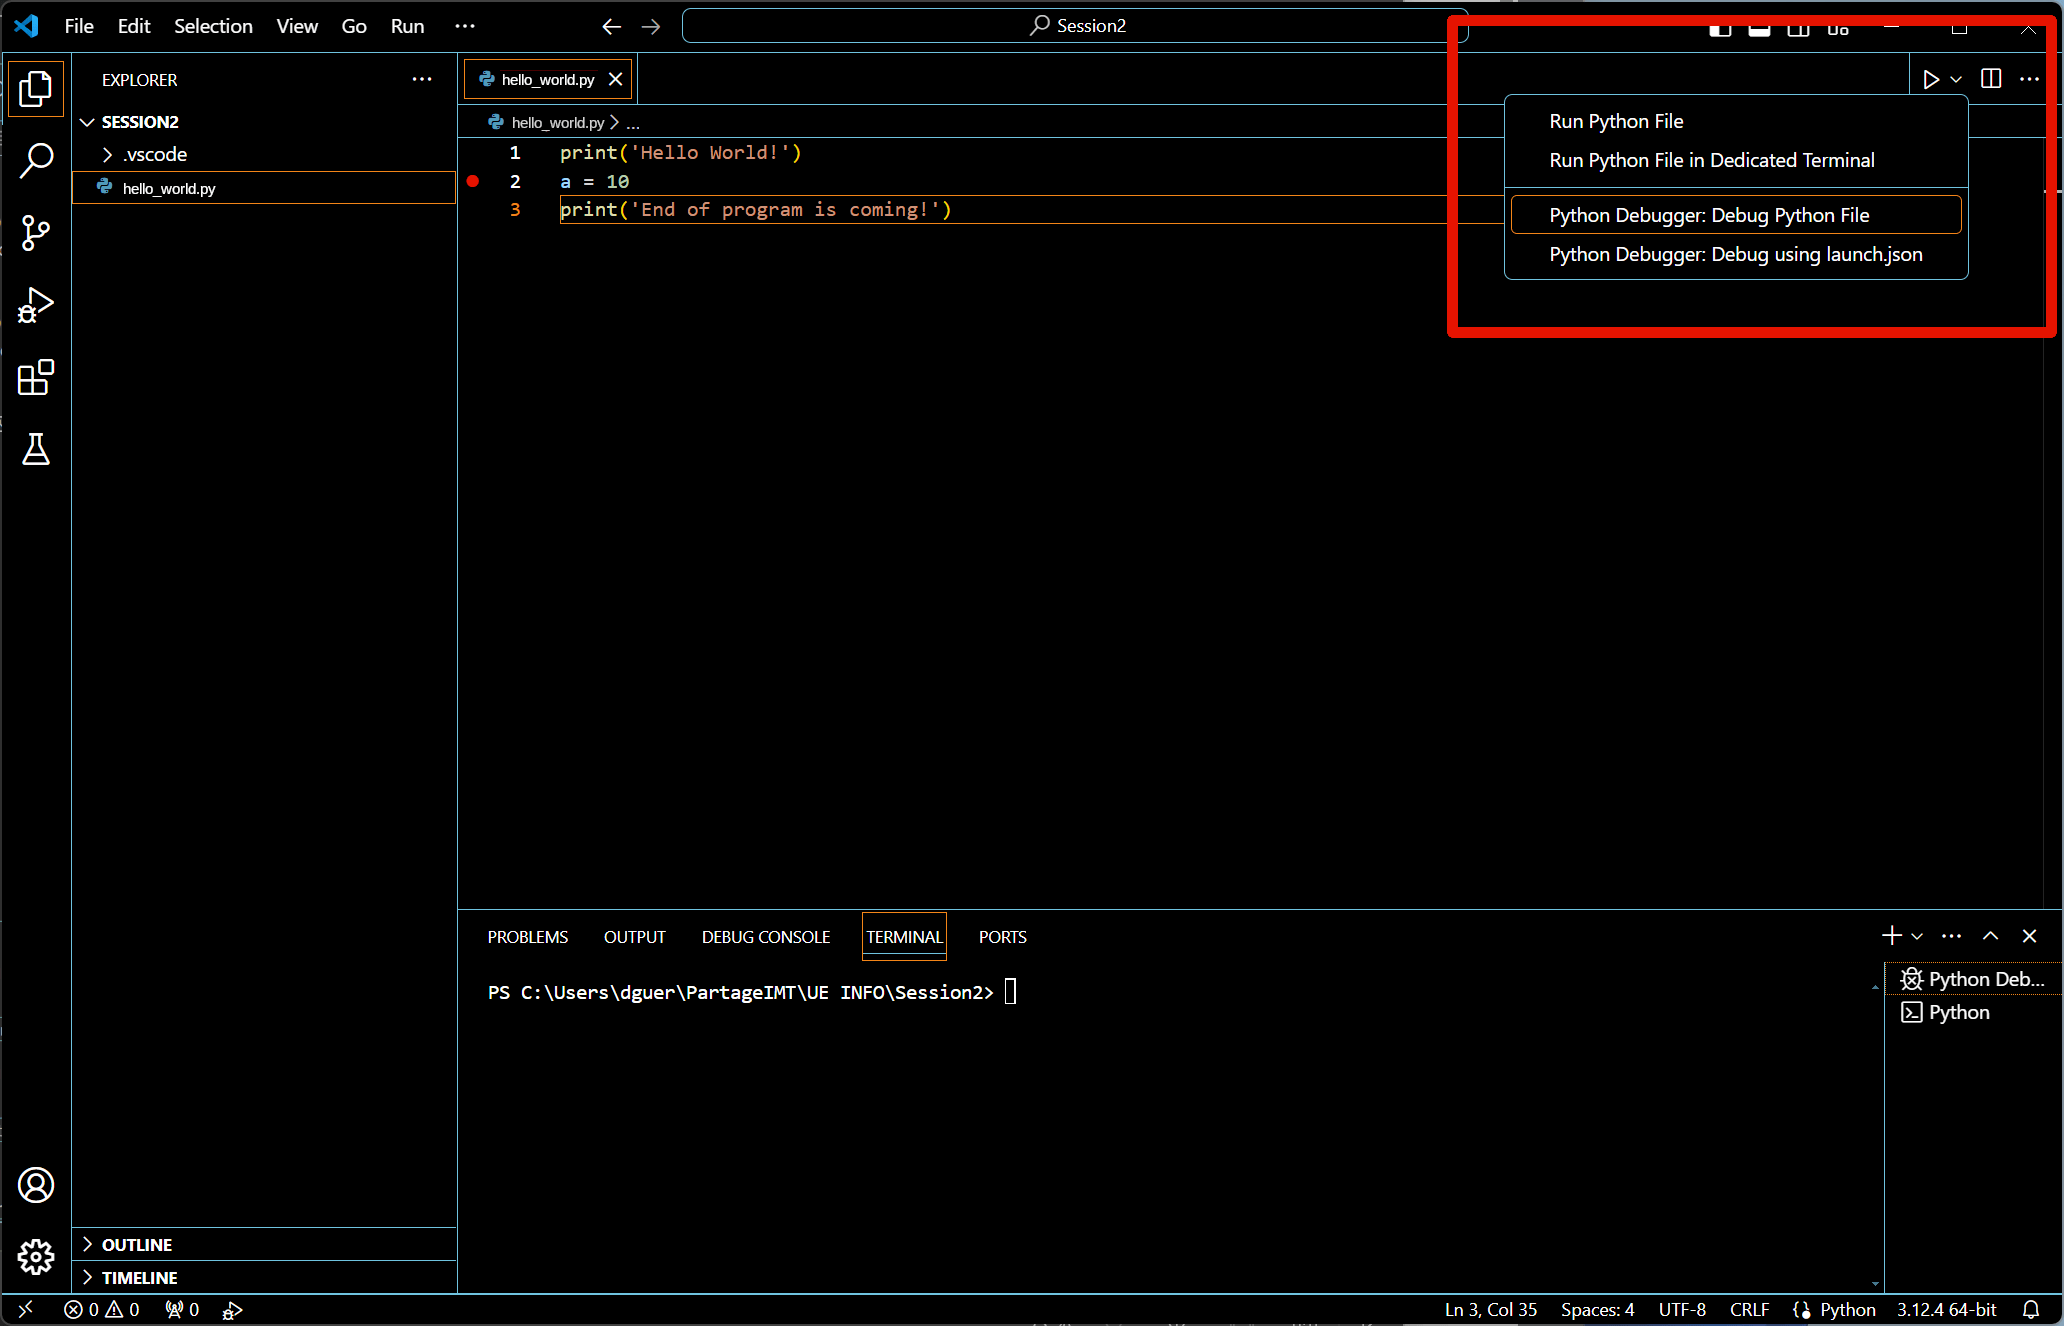Click the notifications bell in status bar

pos(2031,1309)
